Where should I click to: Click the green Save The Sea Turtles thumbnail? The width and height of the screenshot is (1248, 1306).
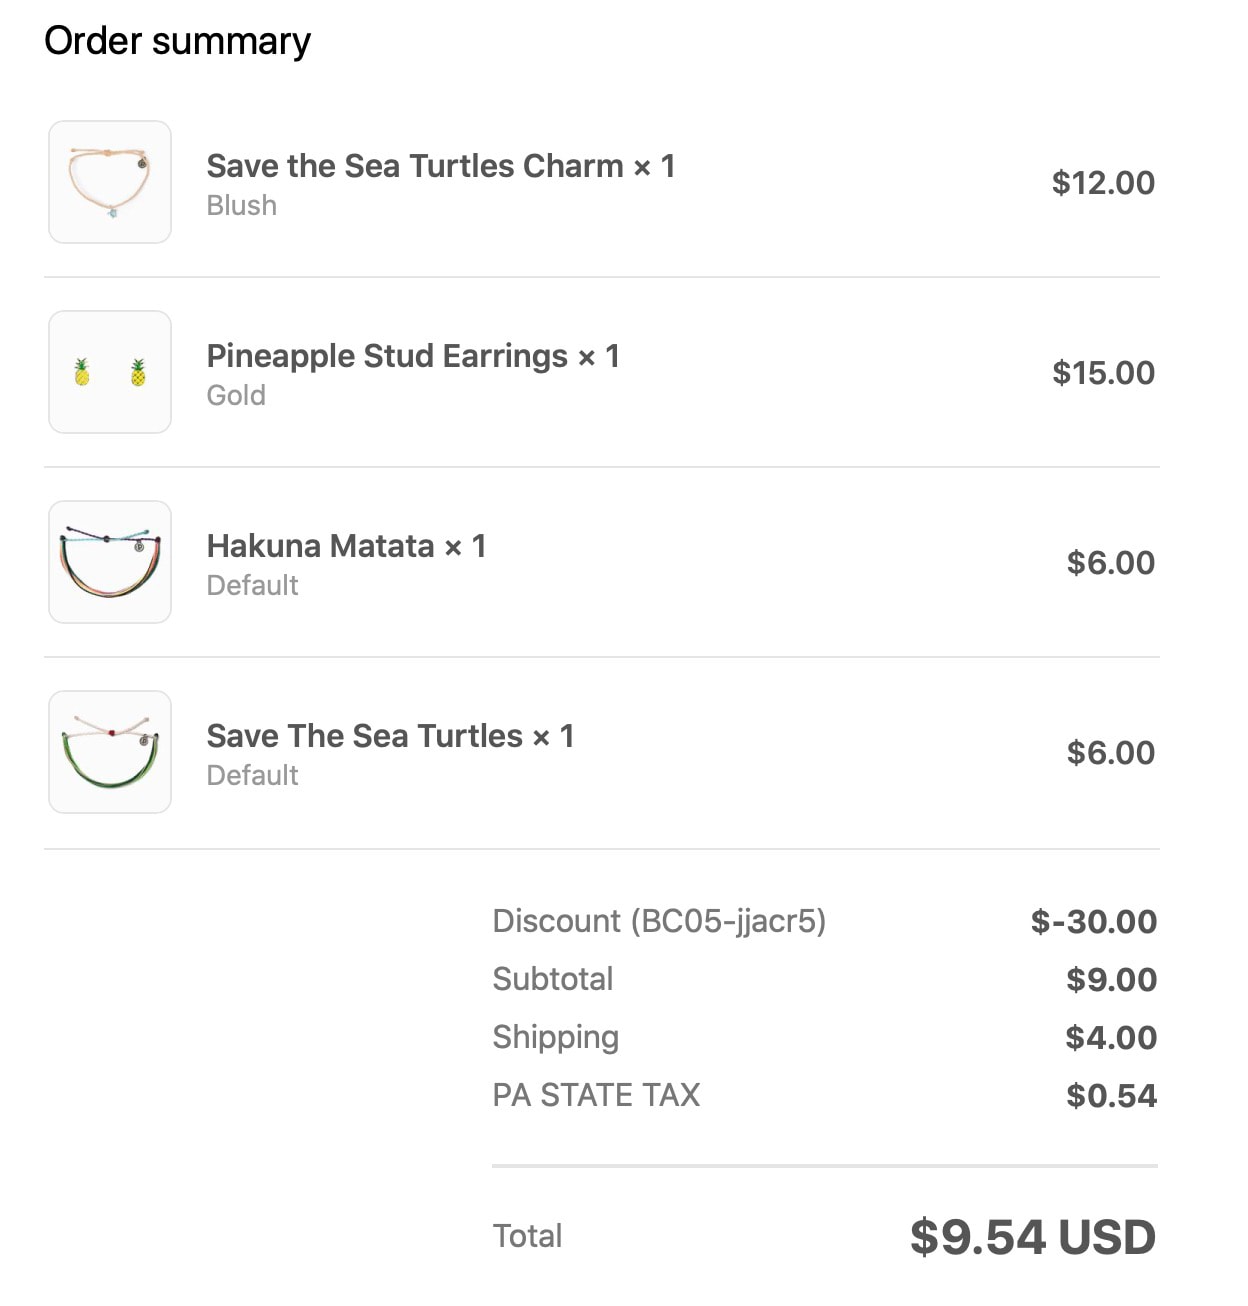pyautogui.click(x=110, y=752)
